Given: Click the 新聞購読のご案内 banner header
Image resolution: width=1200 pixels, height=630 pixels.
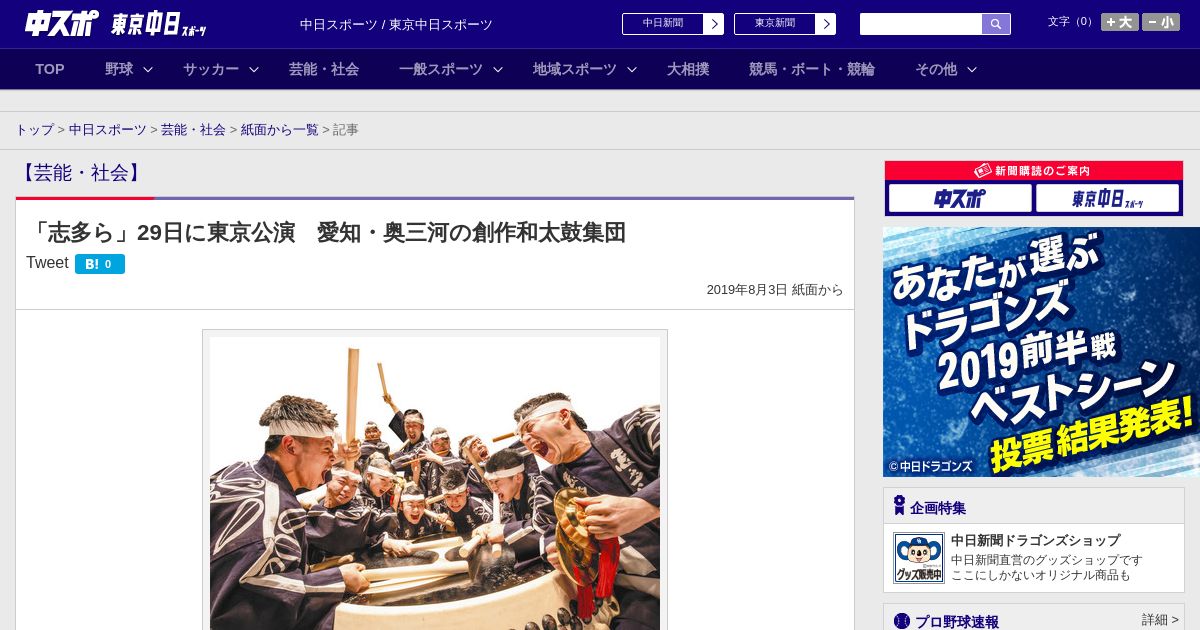Looking at the screenshot, I should (x=1034, y=171).
